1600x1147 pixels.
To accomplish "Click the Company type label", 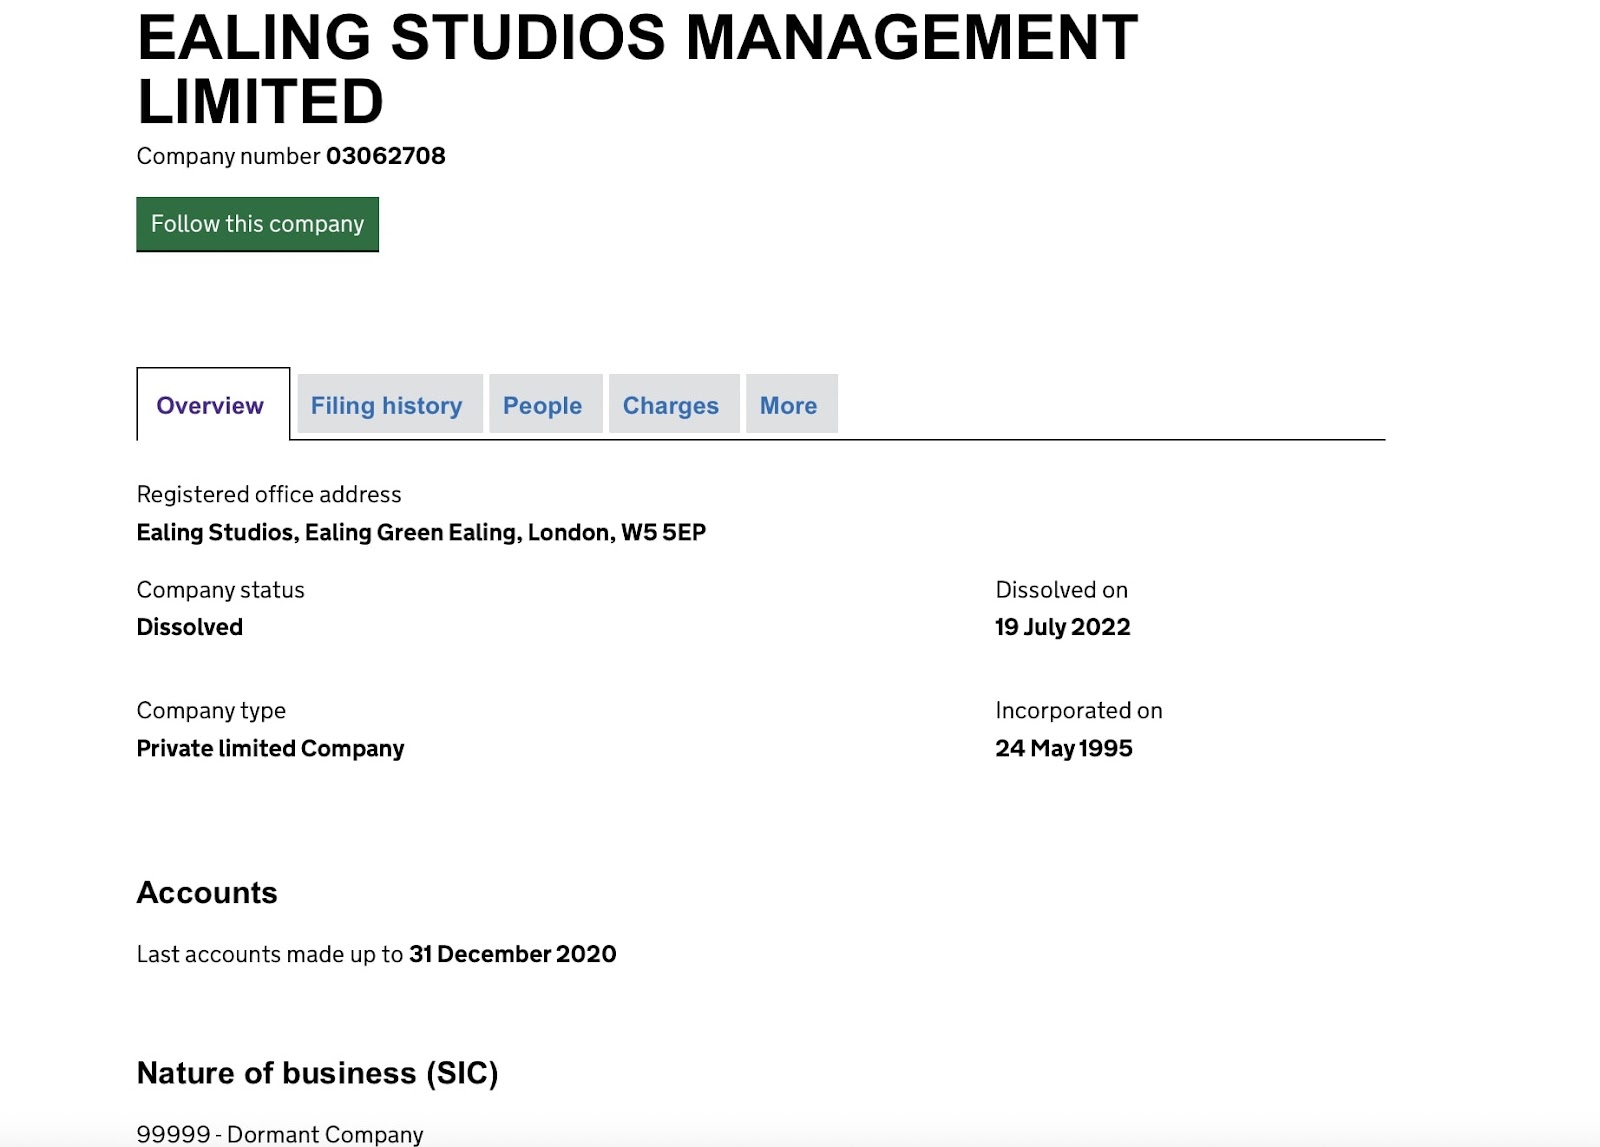I will pos(211,711).
